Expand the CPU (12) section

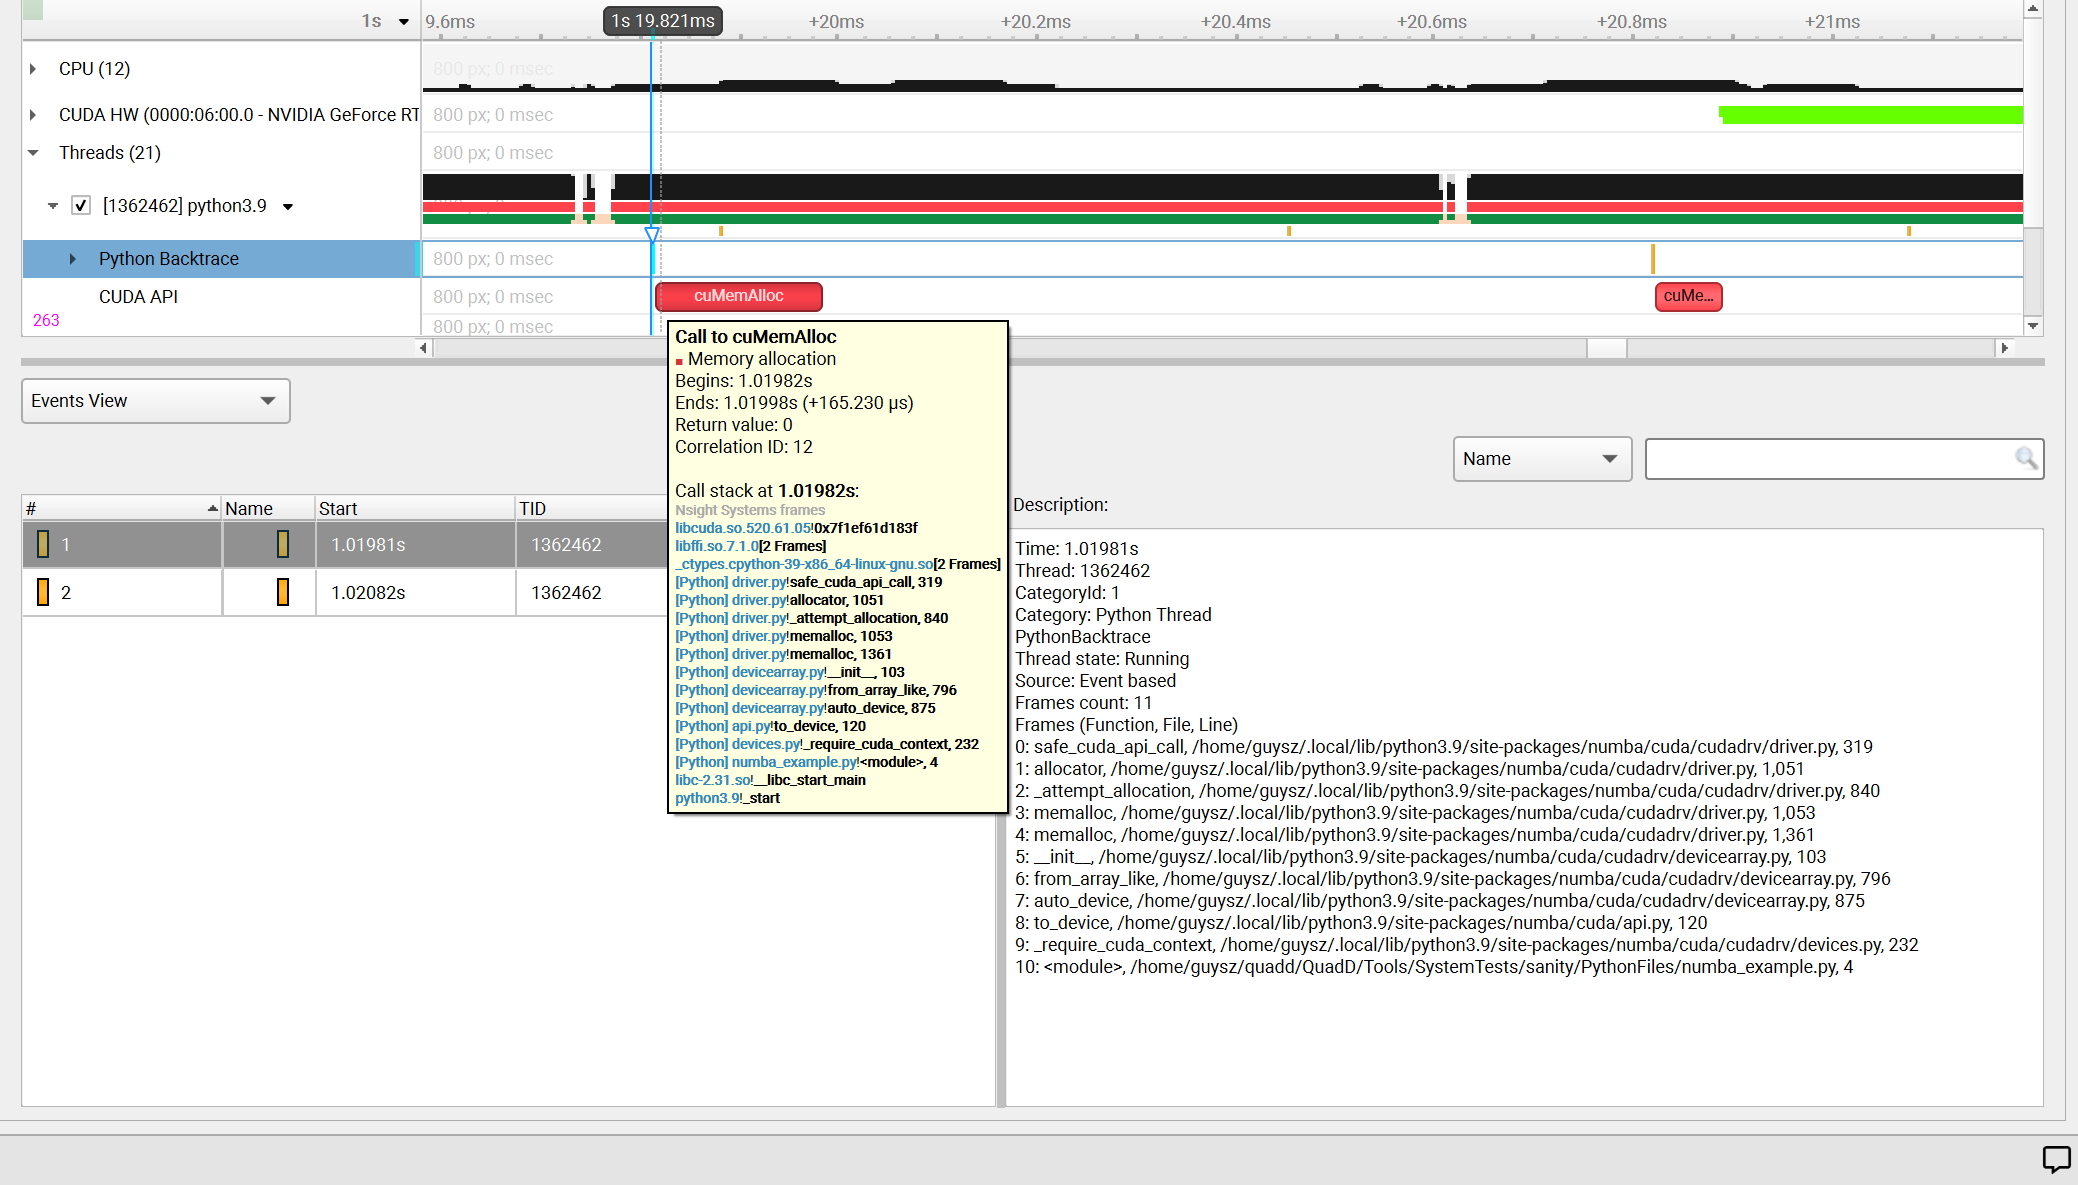[31, 67]
